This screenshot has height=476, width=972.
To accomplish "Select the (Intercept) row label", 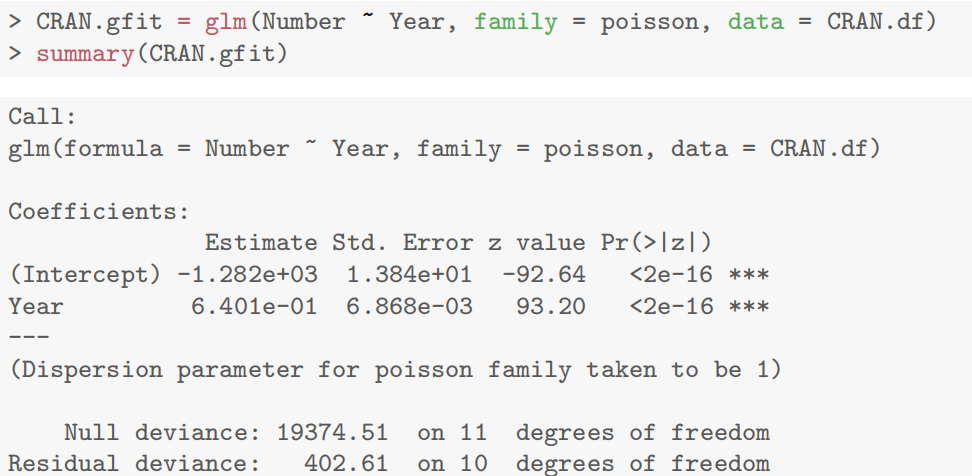I will (x=85, y=274).
